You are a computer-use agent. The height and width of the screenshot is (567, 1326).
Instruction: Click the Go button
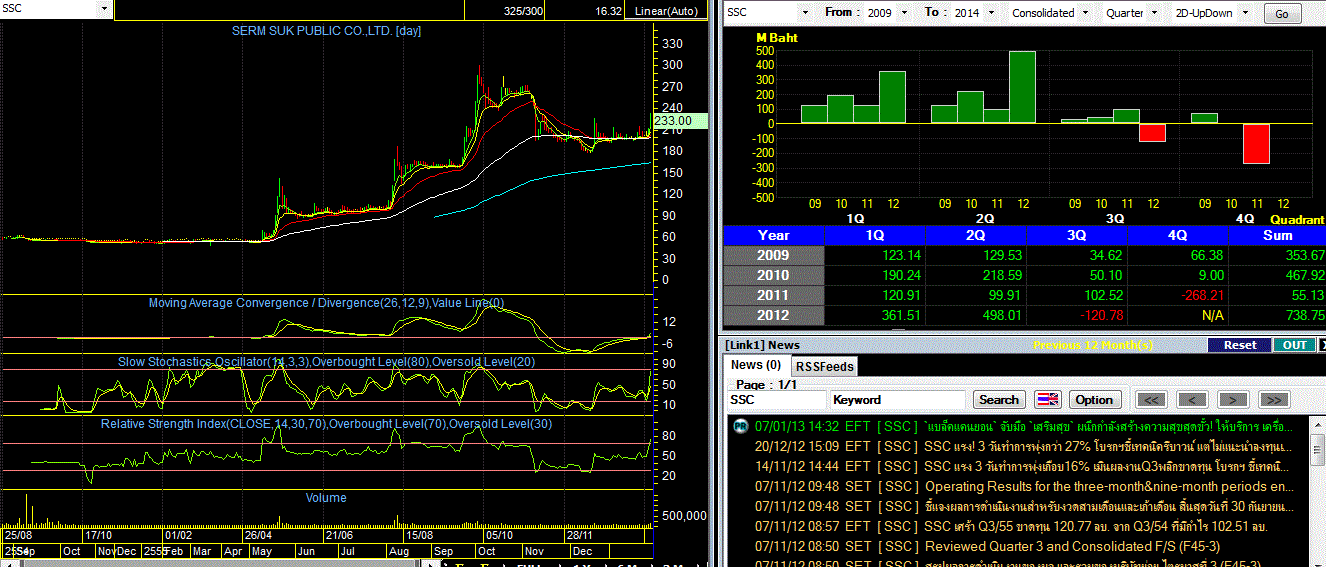[x=1282, y=14]
